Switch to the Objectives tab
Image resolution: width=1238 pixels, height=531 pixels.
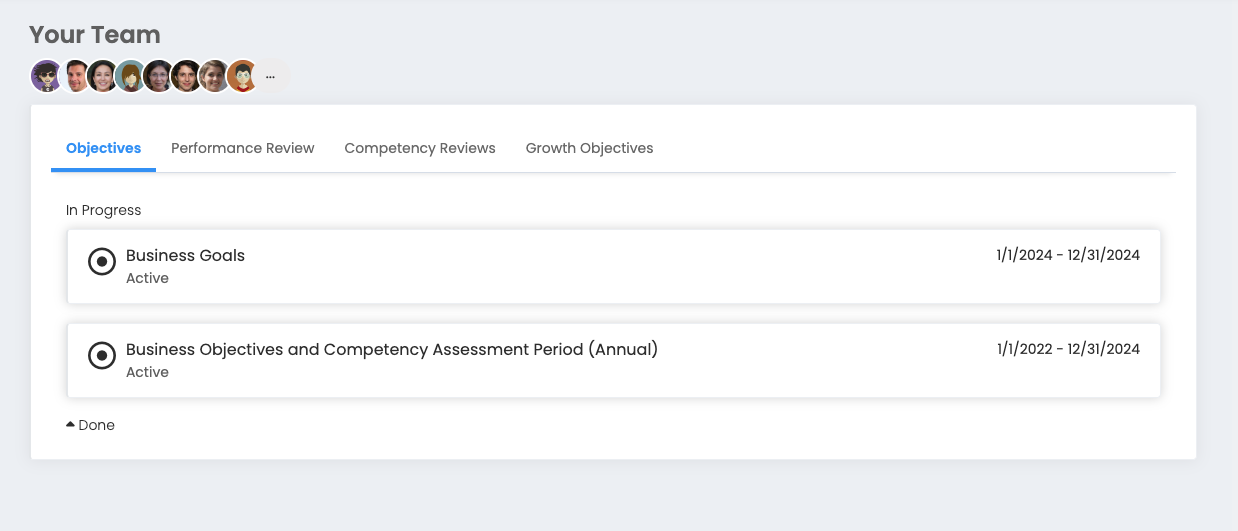coord(103,148)
